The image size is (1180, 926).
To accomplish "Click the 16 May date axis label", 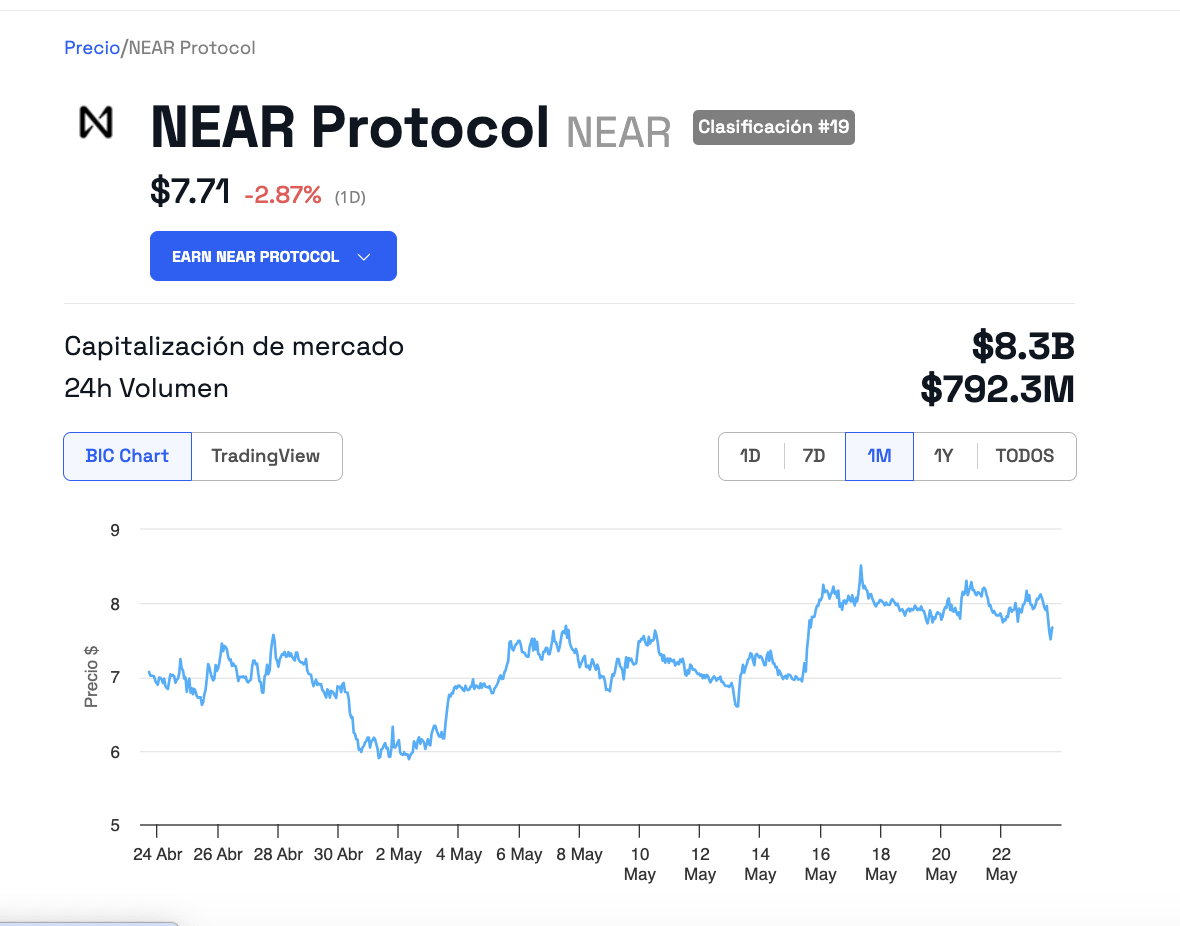I will tap(820, 864).
